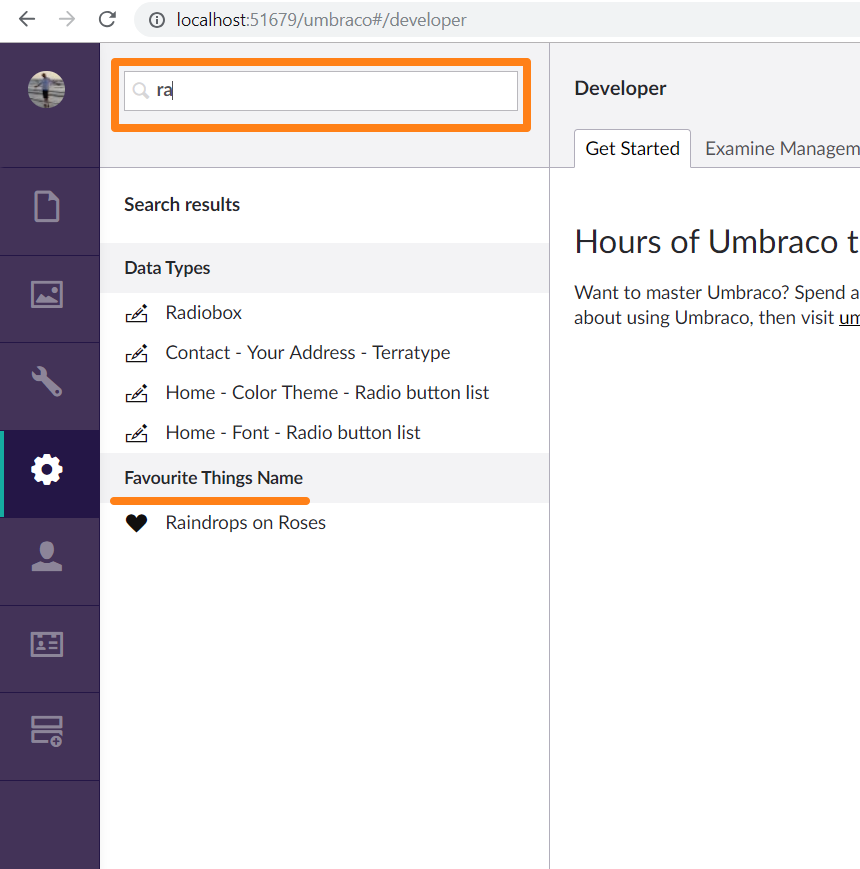Click icon beside Contact - Your Address - Terratype
Viewport: 860px width, 869px height.
[x=136, y=353]
